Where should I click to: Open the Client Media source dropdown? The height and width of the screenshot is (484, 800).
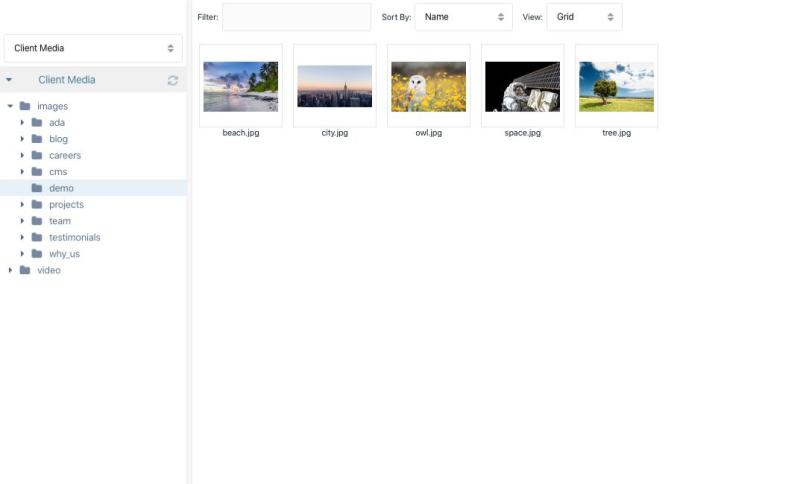click(93, 48)
